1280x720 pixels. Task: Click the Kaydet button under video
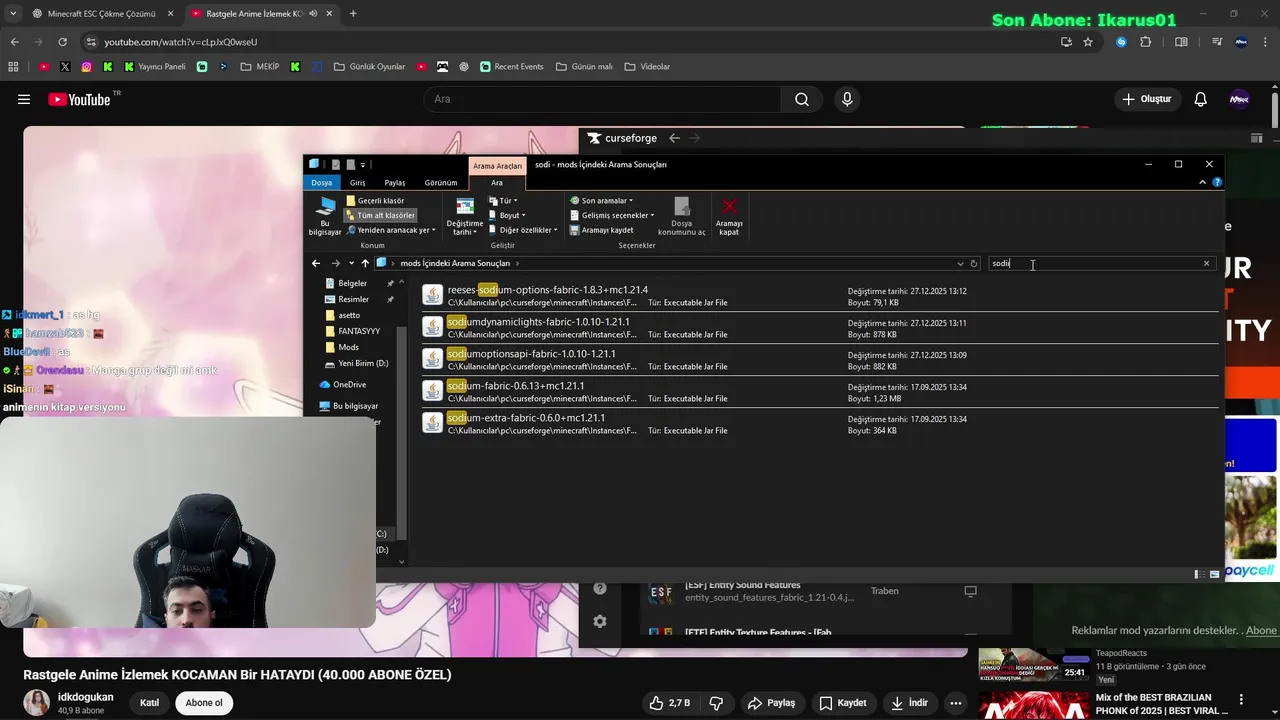click(843, 703)
